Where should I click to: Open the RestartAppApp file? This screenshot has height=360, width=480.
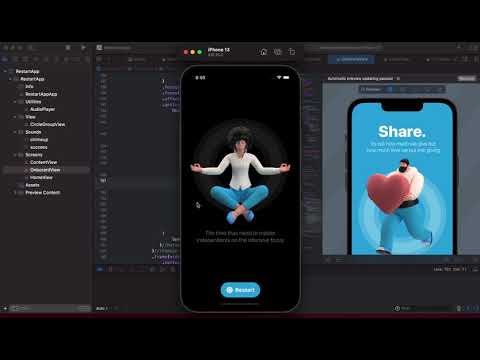tap(41, 94)
